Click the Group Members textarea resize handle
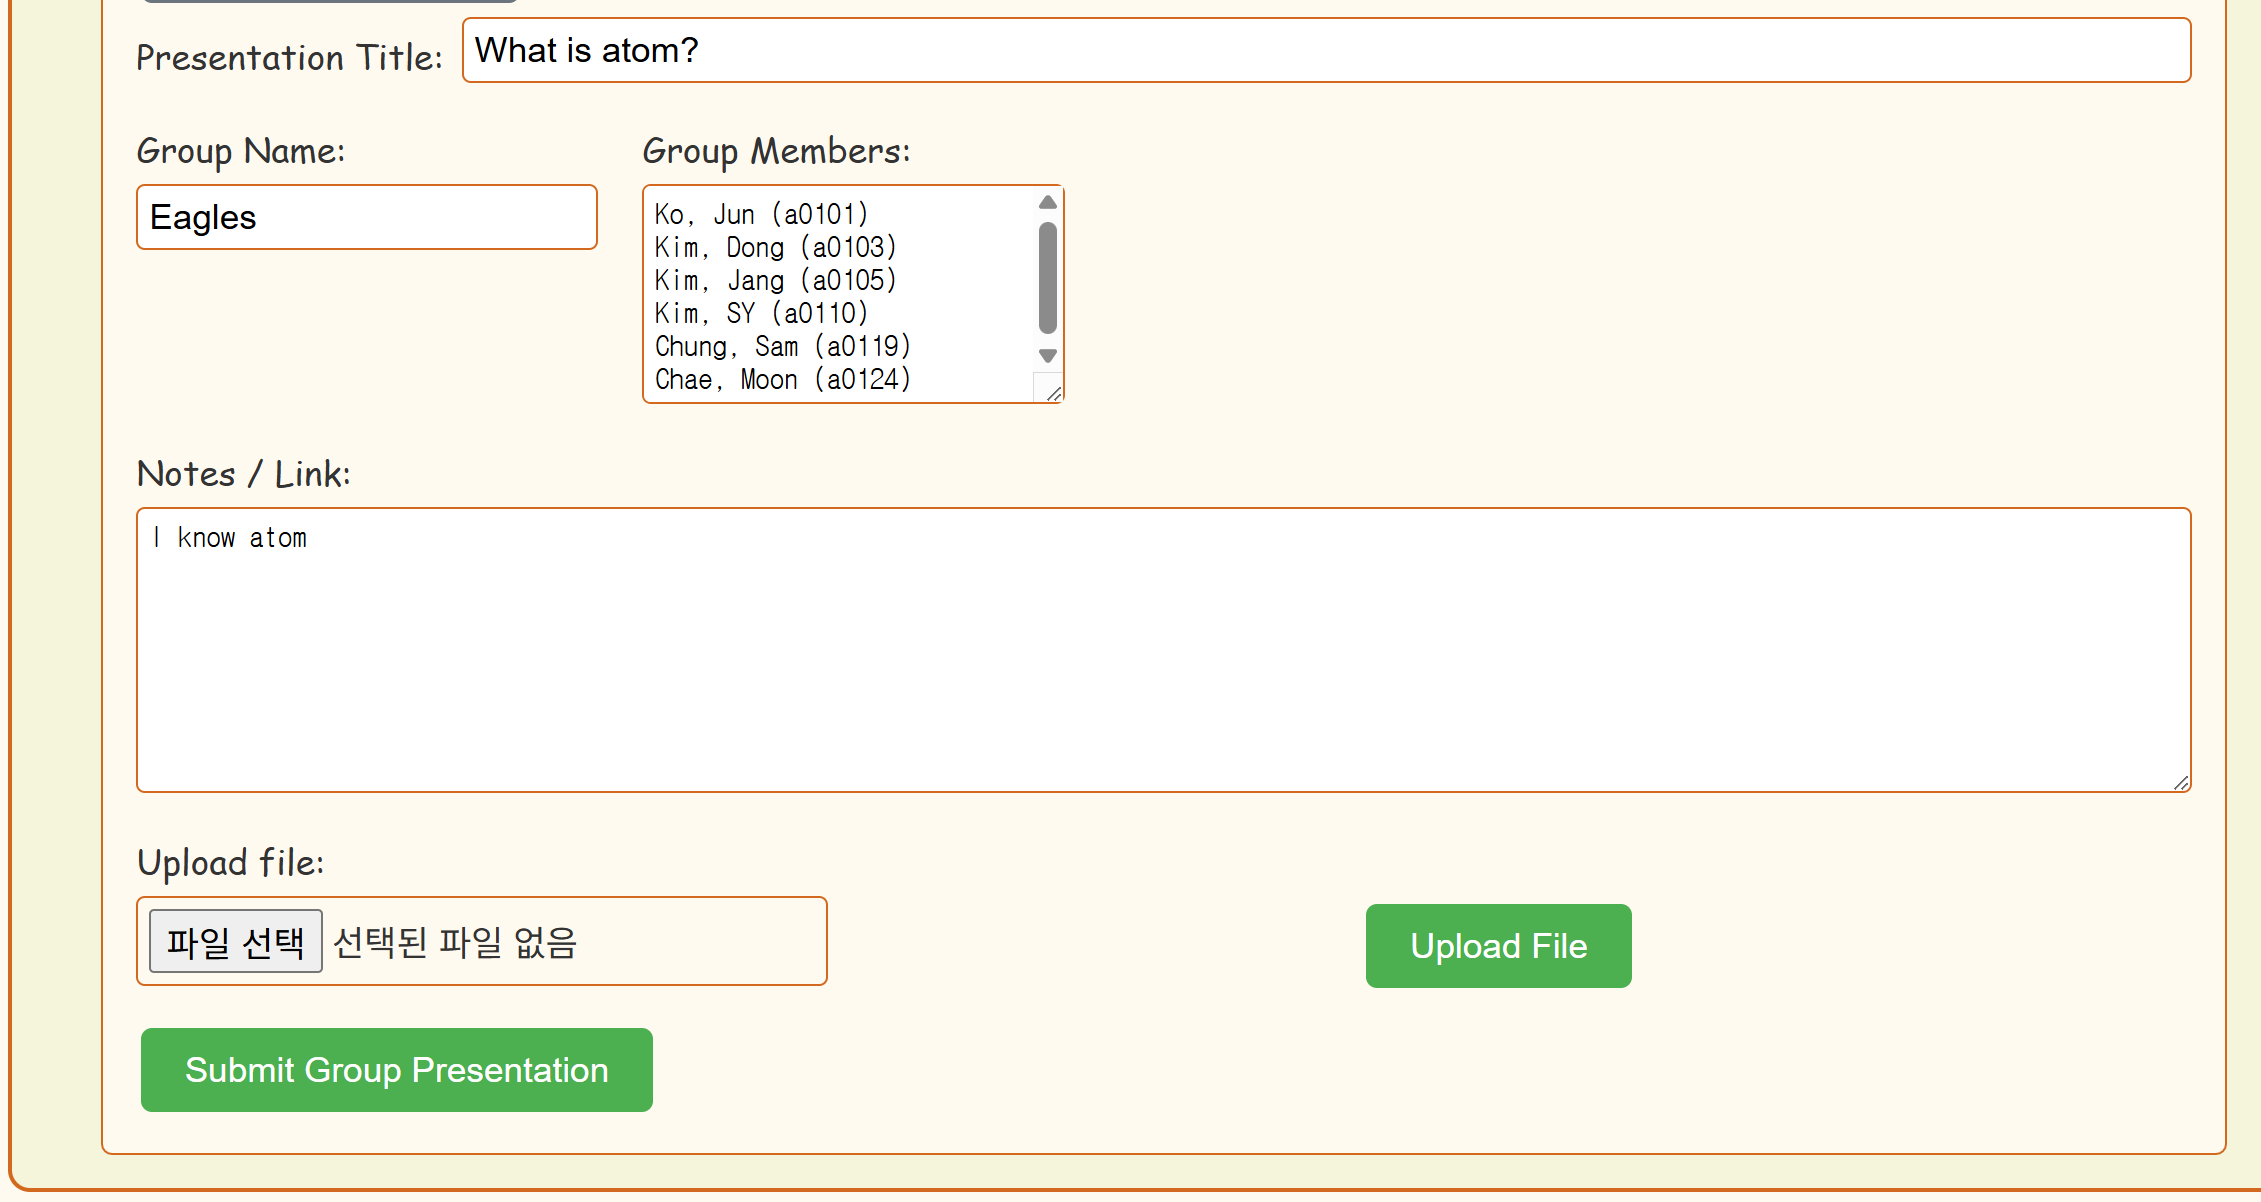2261x1202 pixels. coord(1053,393)
